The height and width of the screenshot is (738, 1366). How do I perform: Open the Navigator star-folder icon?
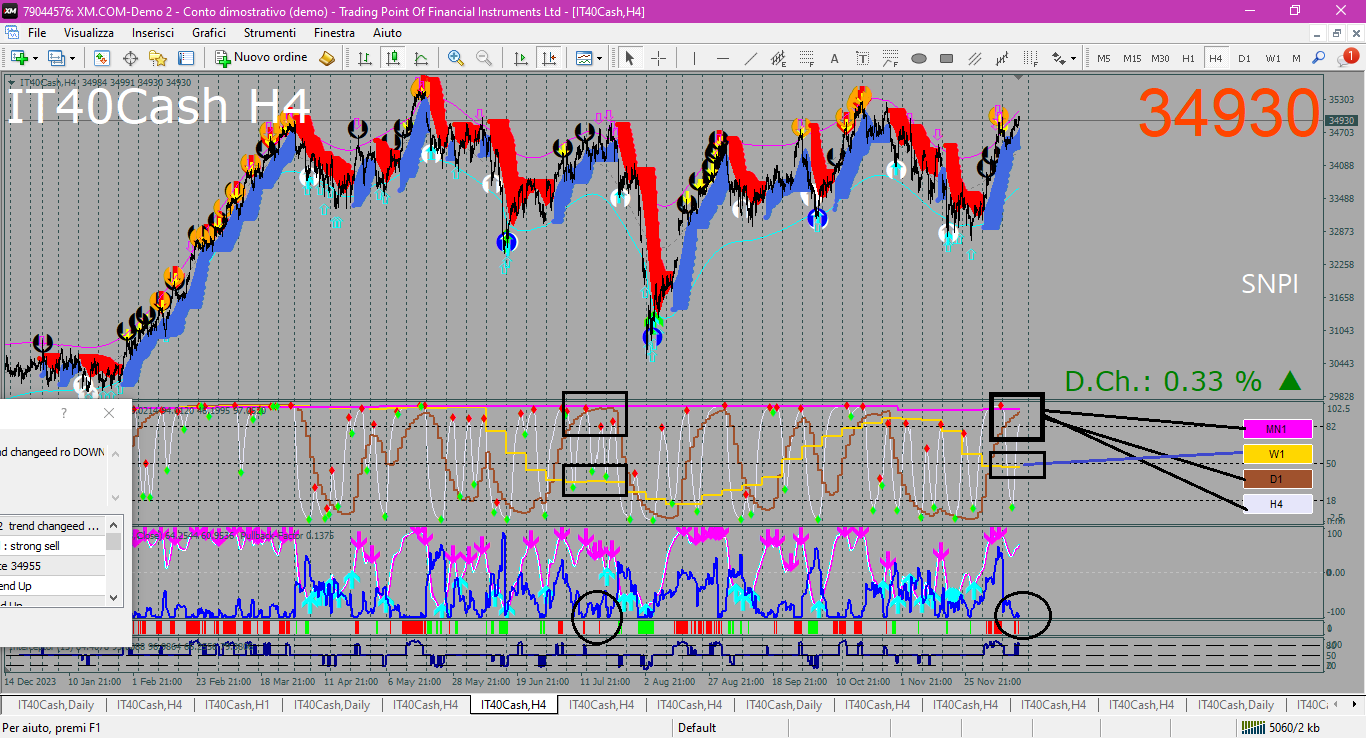158,58
